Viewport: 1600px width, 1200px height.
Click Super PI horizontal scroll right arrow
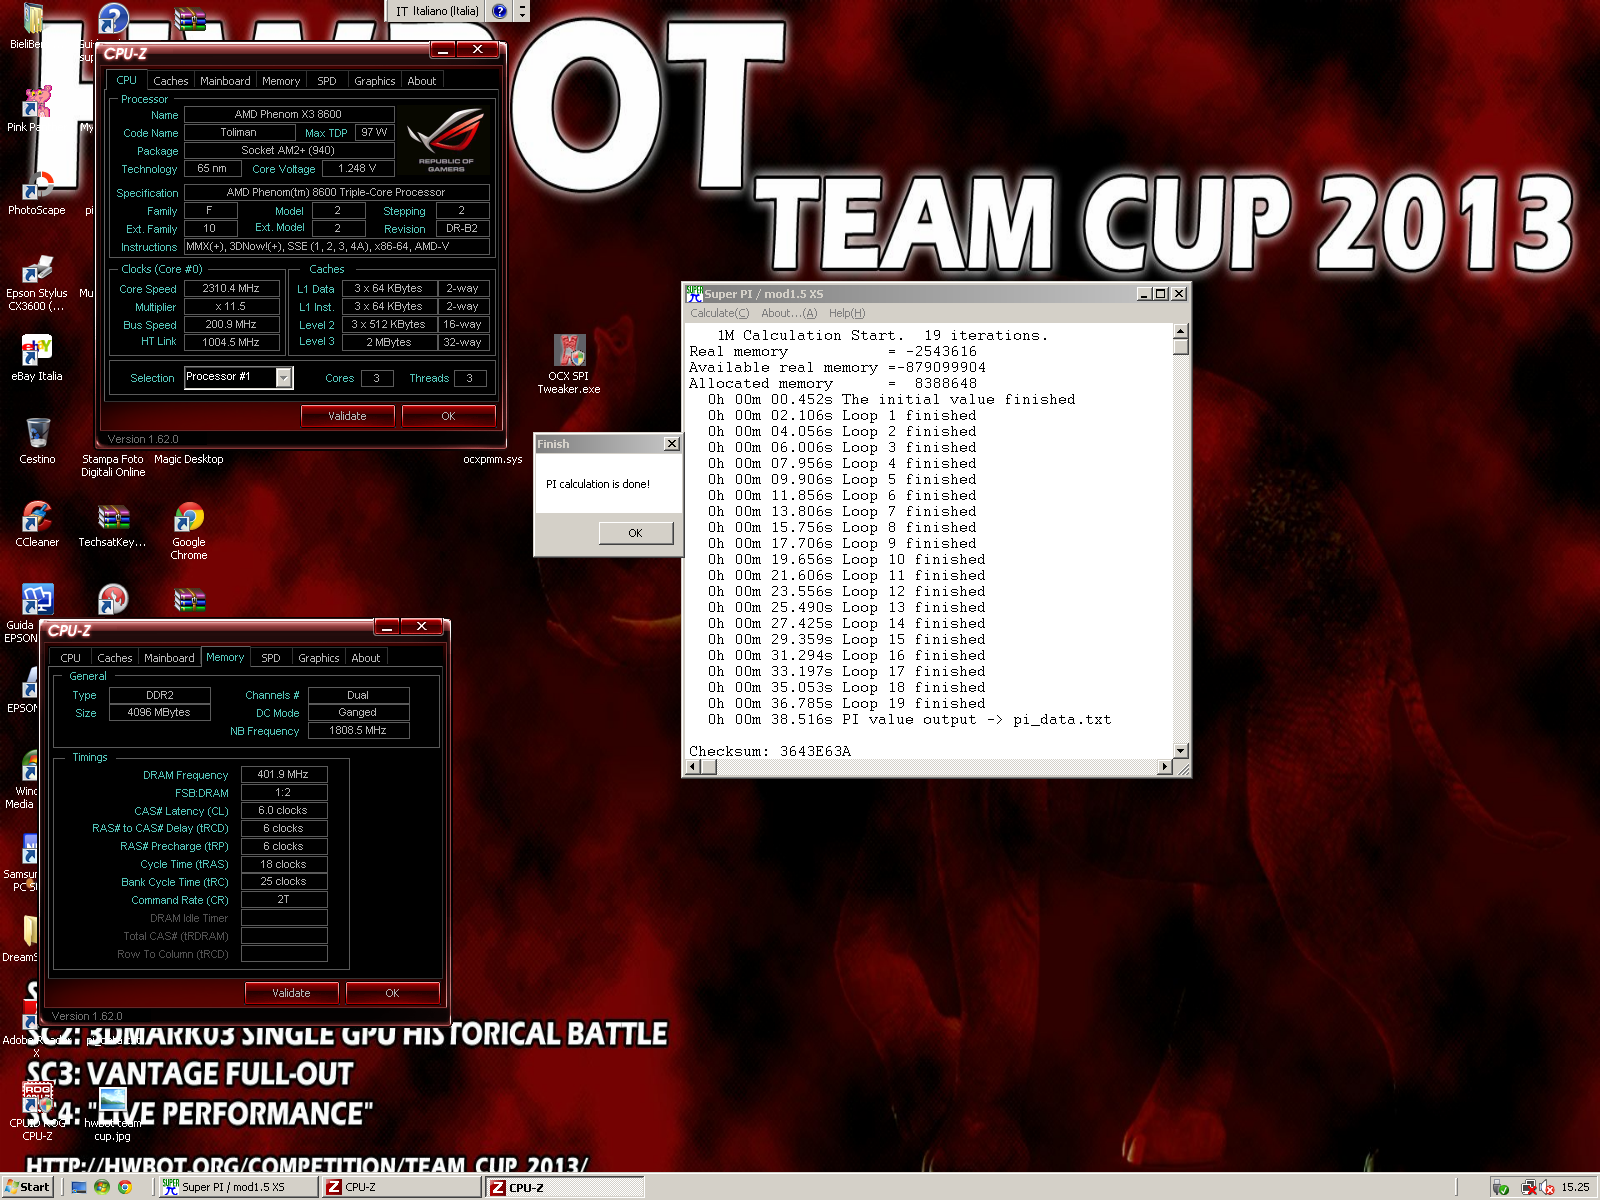[1165, 767]
